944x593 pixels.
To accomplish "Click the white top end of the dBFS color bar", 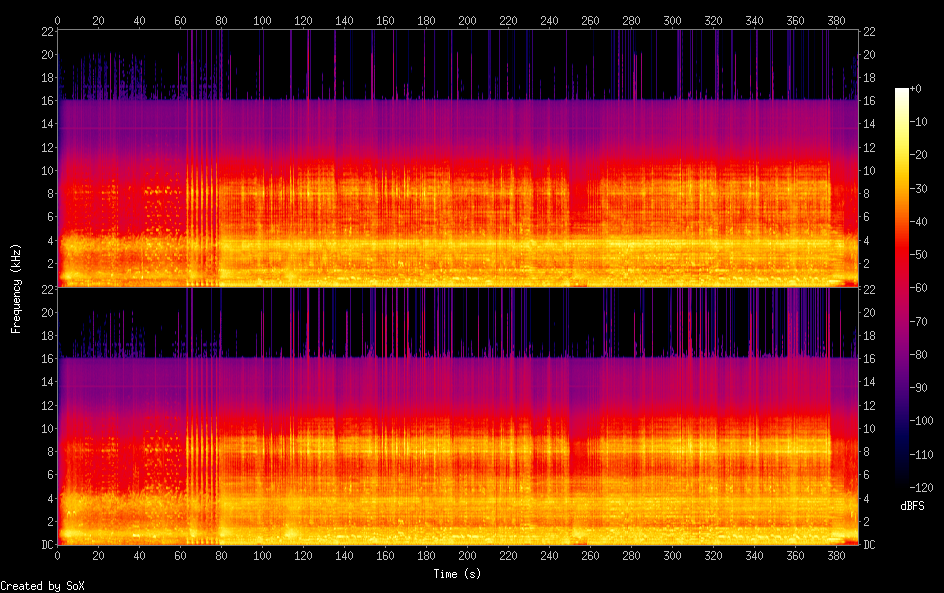I will [x=902, y=93].
